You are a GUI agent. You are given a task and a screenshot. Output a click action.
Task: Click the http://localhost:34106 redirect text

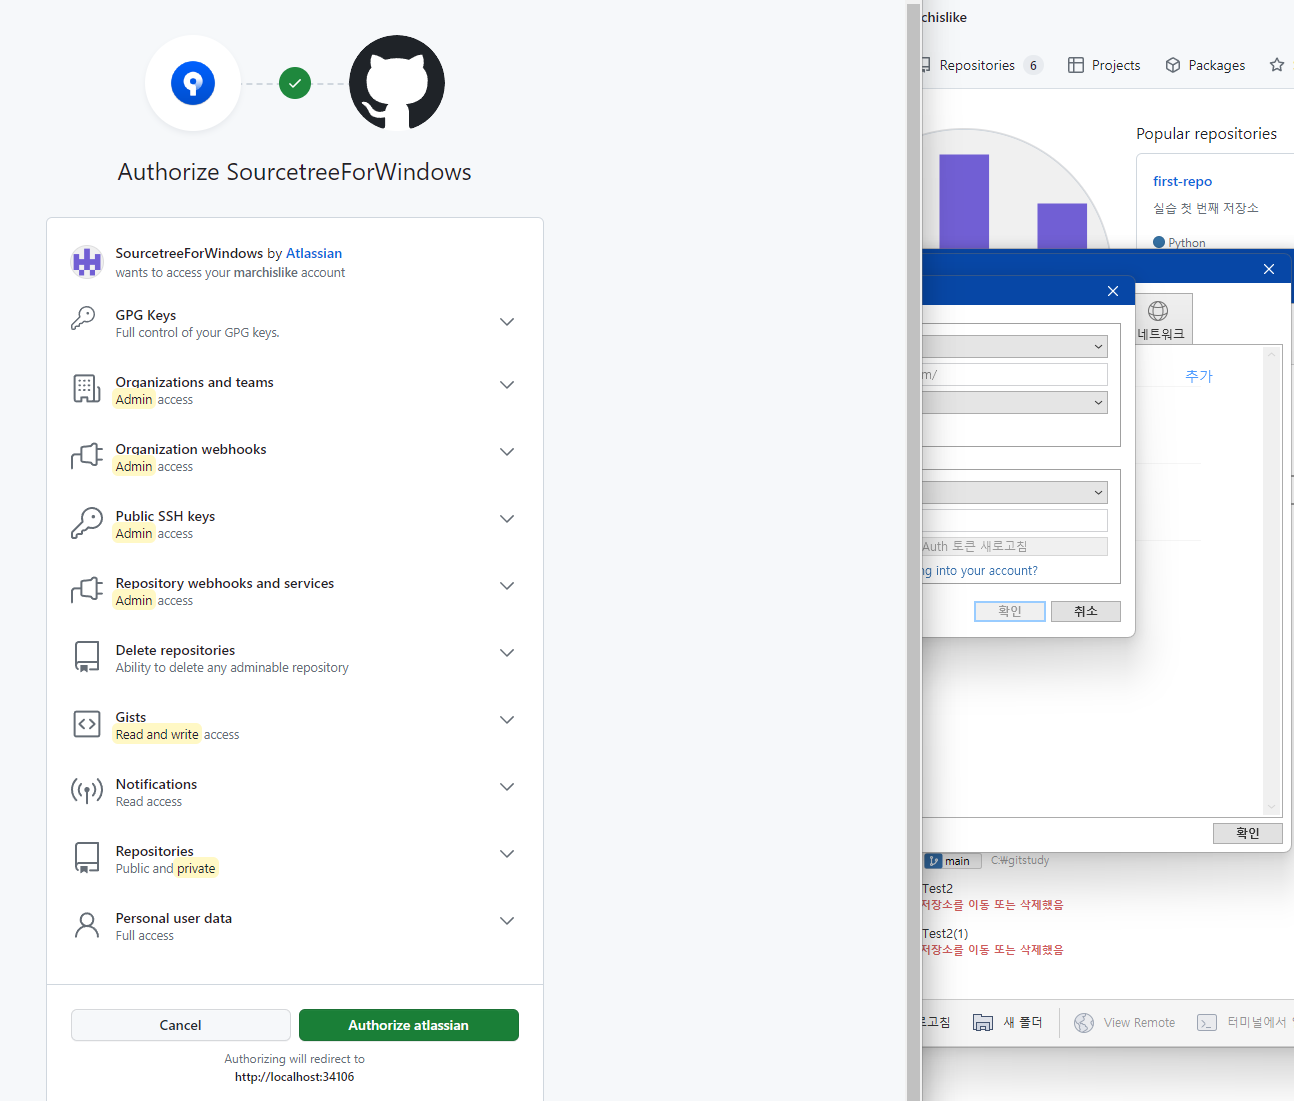(x=295, y=1077)
